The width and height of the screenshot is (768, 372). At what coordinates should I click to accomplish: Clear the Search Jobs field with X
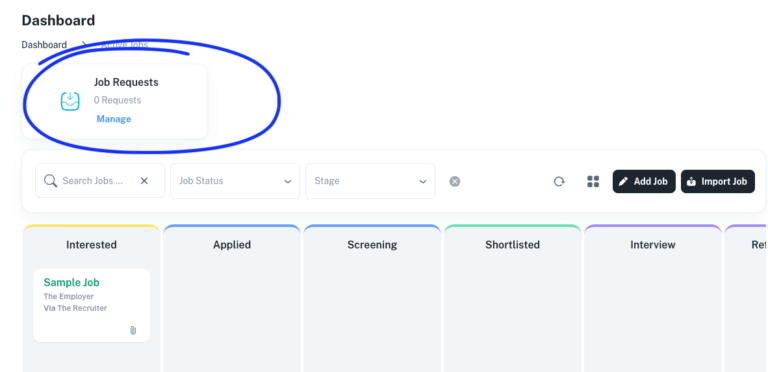pyautogui.click(x=144, y=181)
